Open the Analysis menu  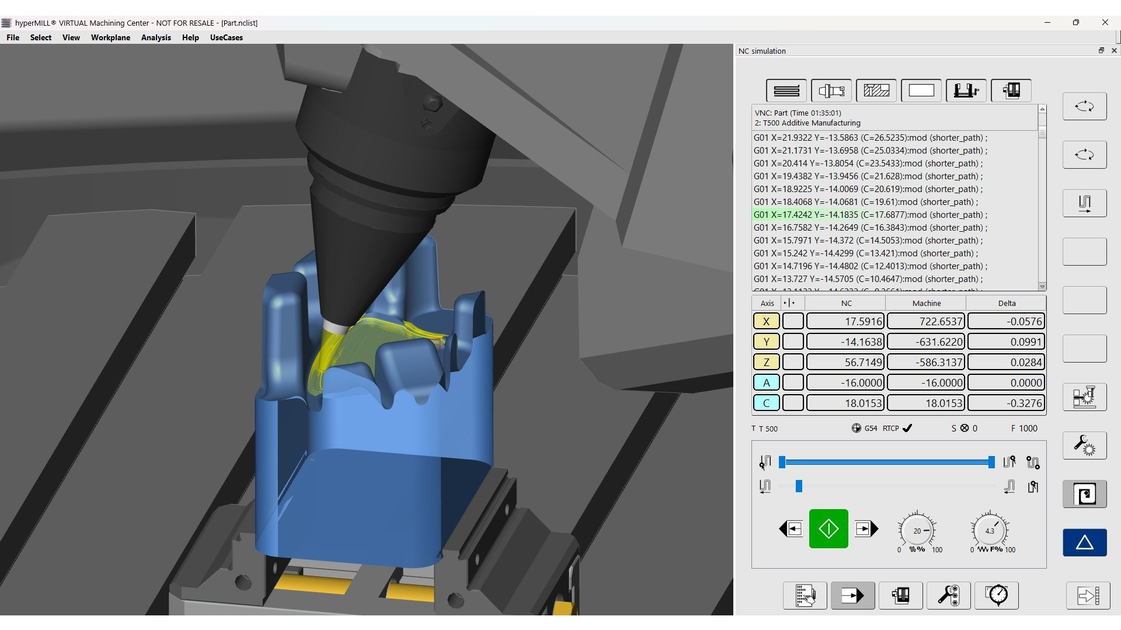point(156,38)
